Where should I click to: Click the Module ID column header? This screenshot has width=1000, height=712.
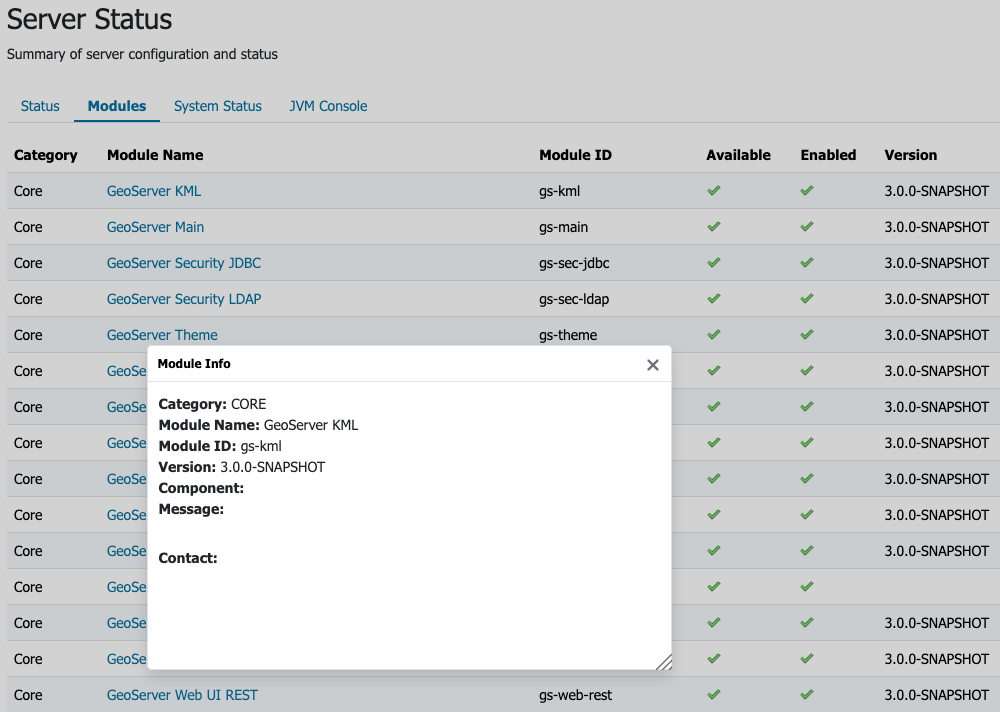[x=575, y=155]
